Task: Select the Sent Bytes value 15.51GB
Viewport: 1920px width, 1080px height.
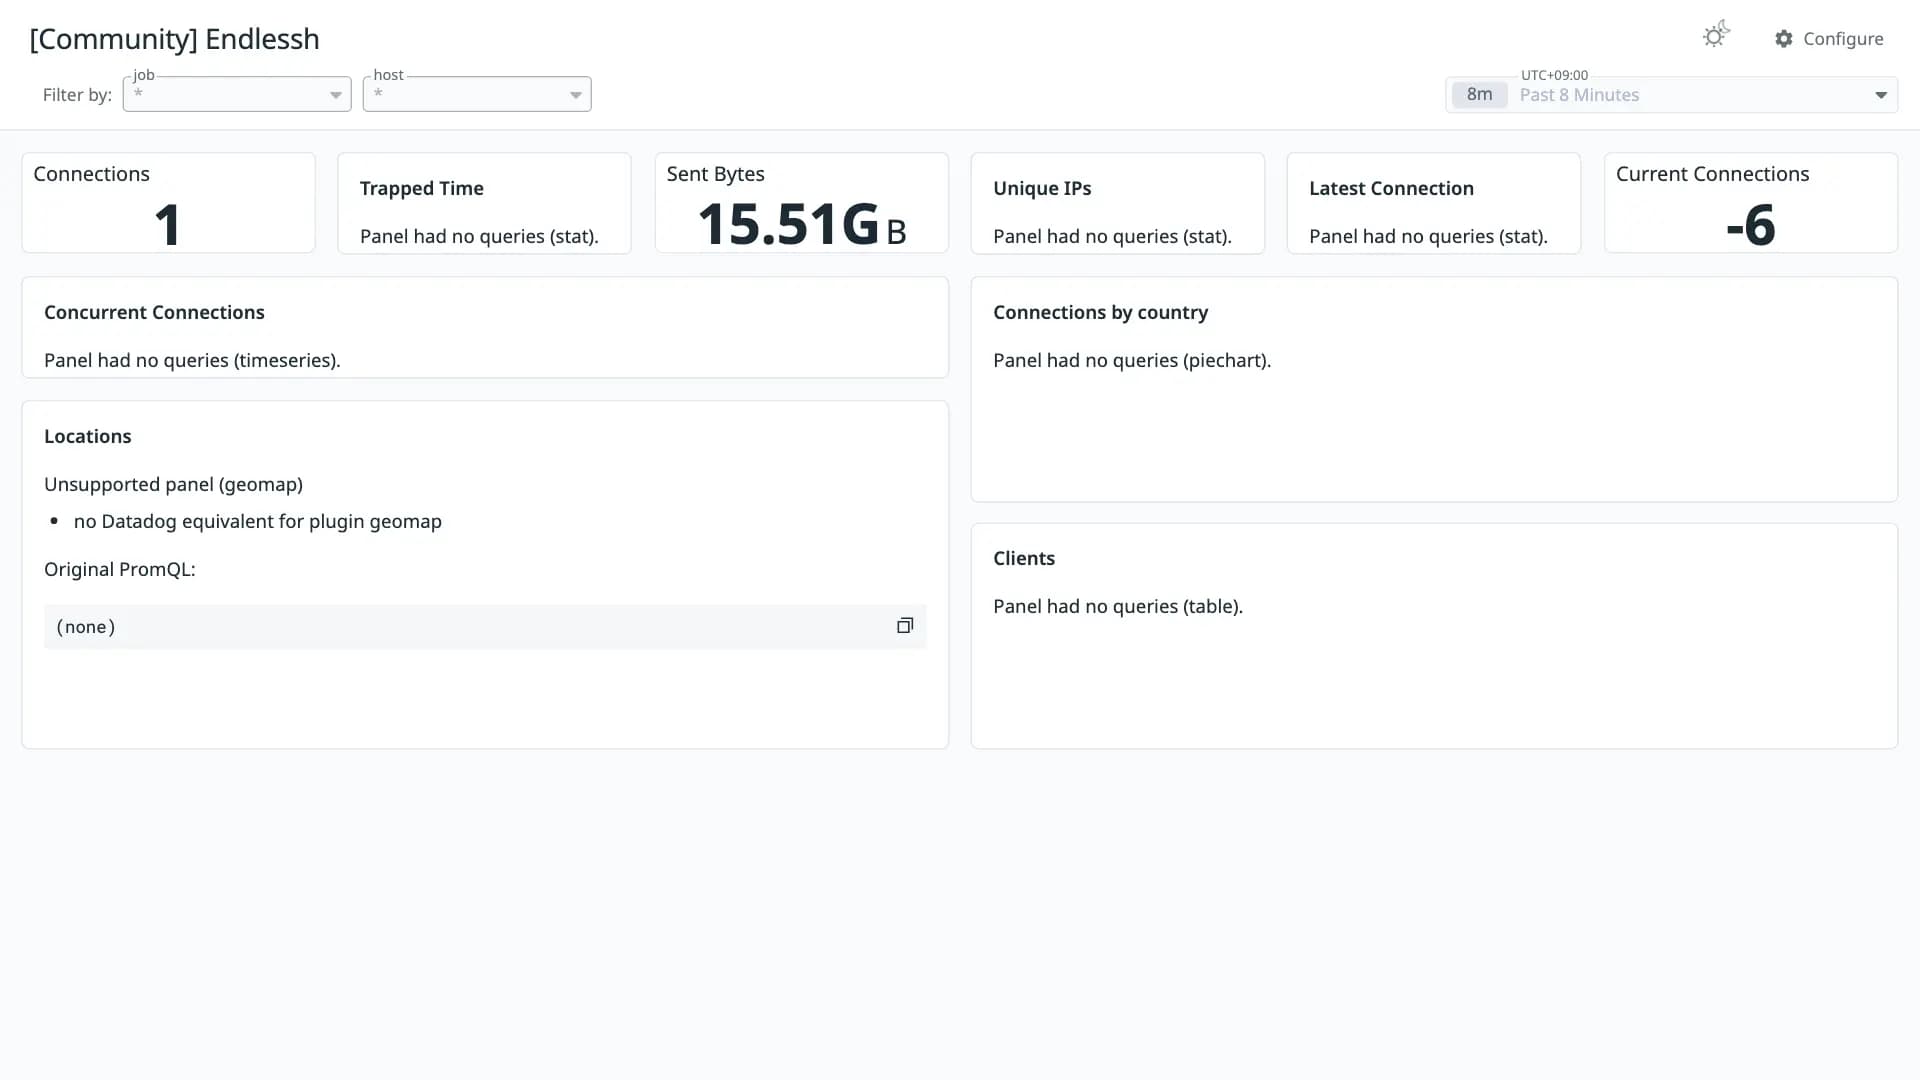Action: [802, 224]
